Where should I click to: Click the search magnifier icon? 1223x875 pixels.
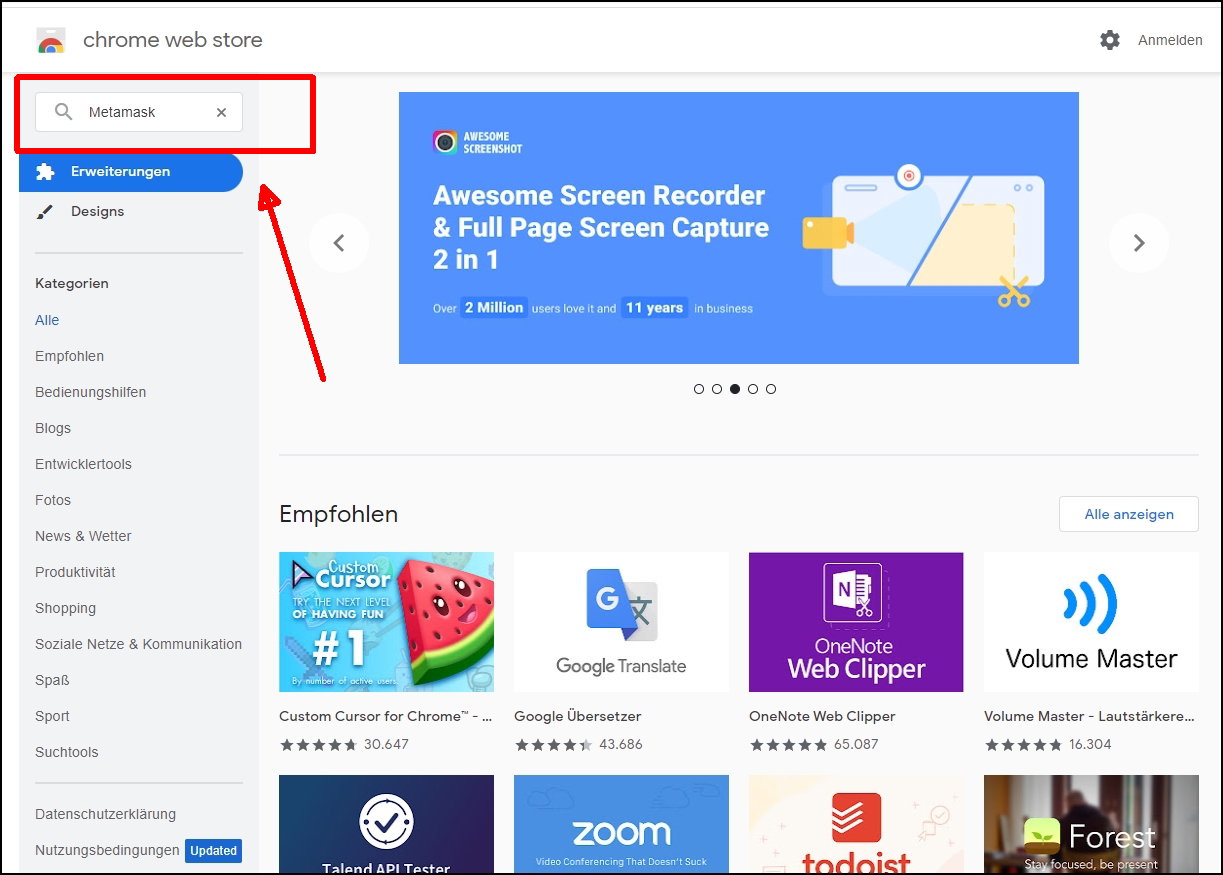(x=63, y=112)
